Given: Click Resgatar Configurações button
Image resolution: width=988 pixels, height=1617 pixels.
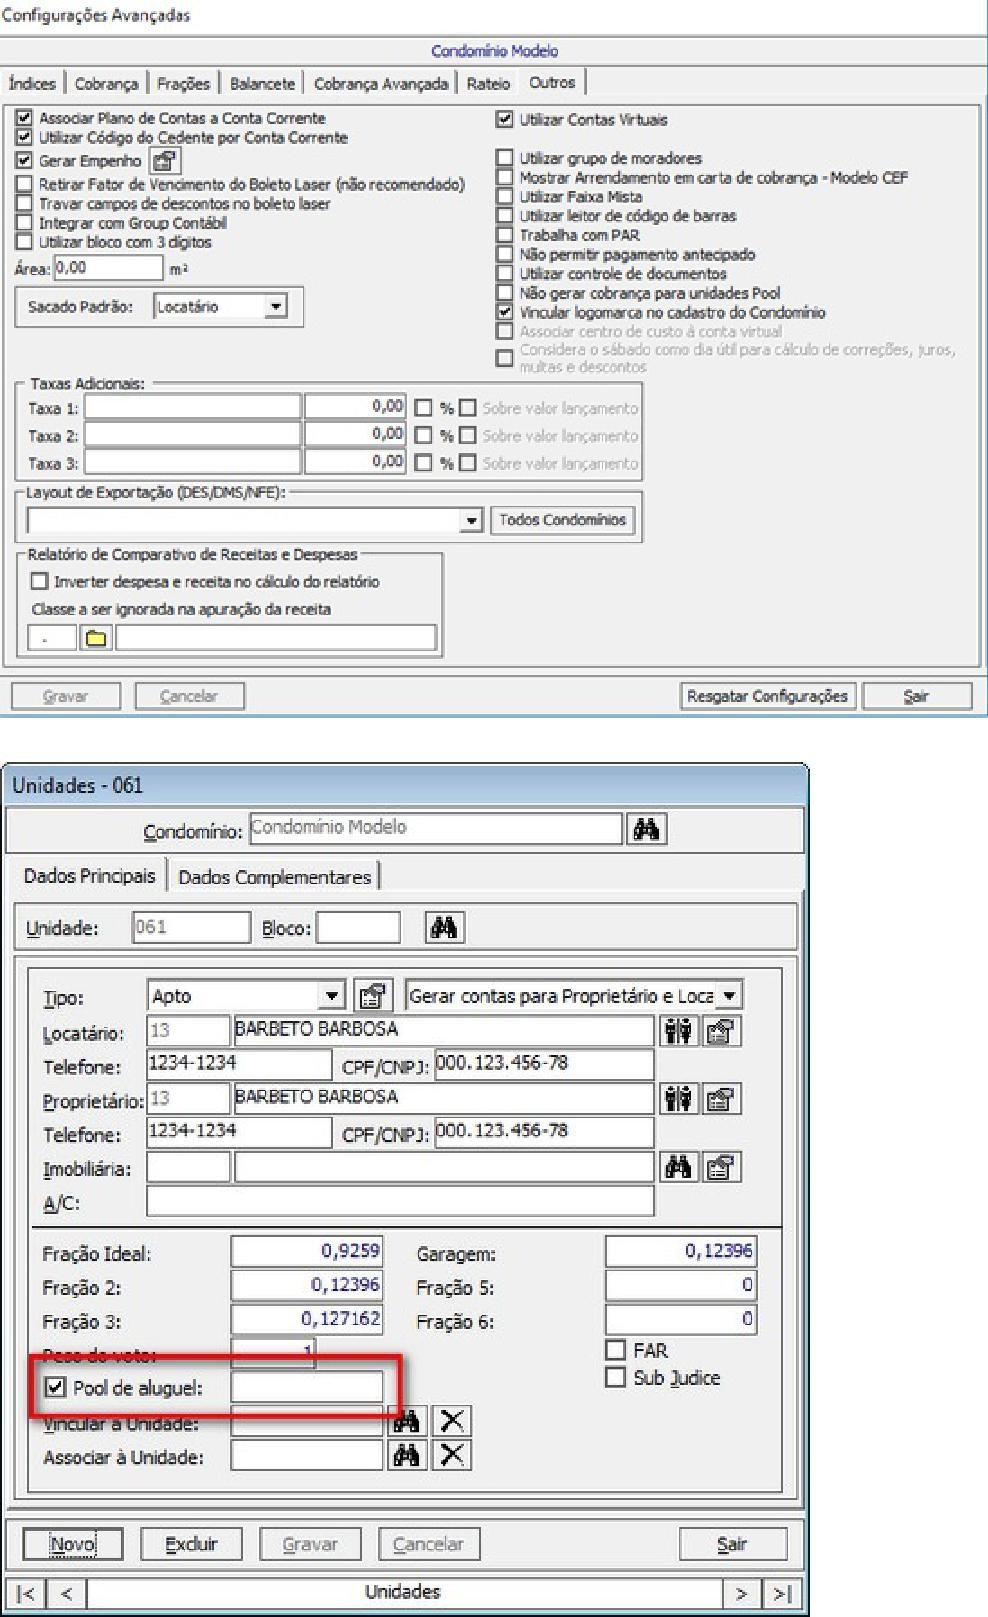Looking at the screenshot, I should click(x=767, y=696).
